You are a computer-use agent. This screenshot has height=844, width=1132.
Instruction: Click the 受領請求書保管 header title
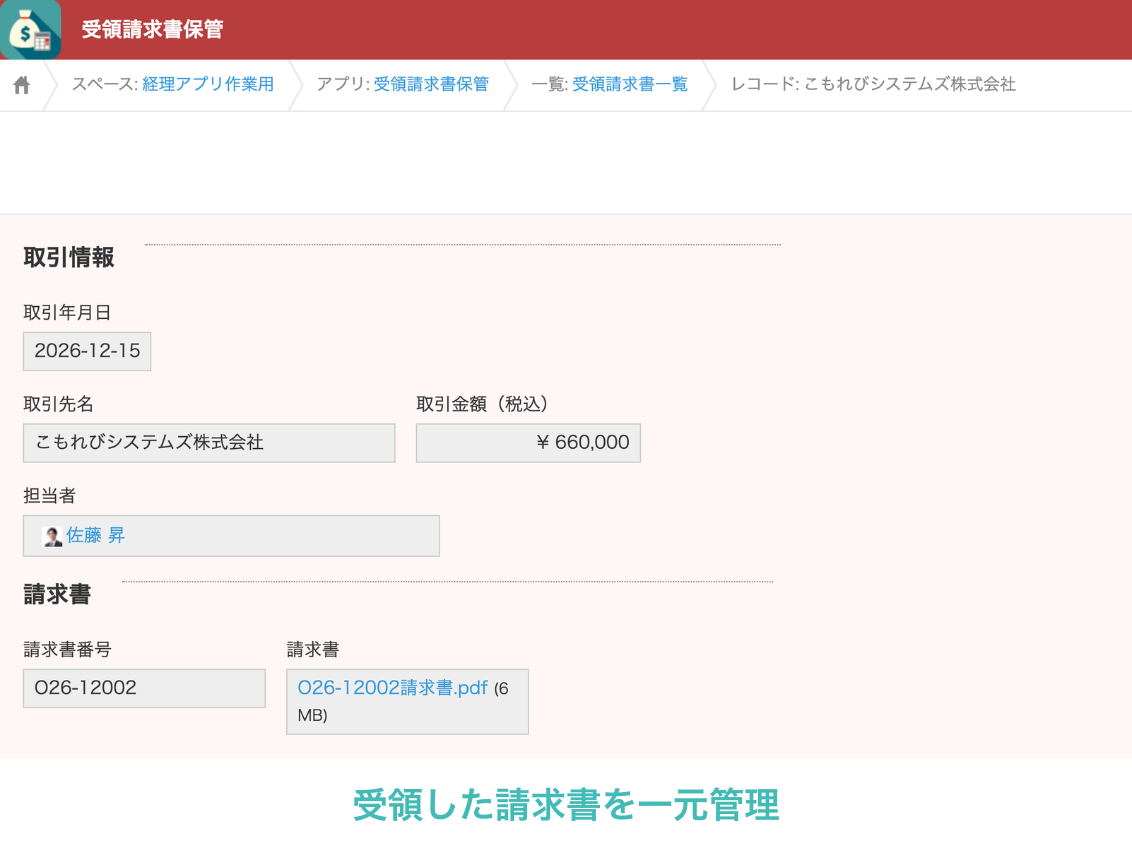[152, 30]
